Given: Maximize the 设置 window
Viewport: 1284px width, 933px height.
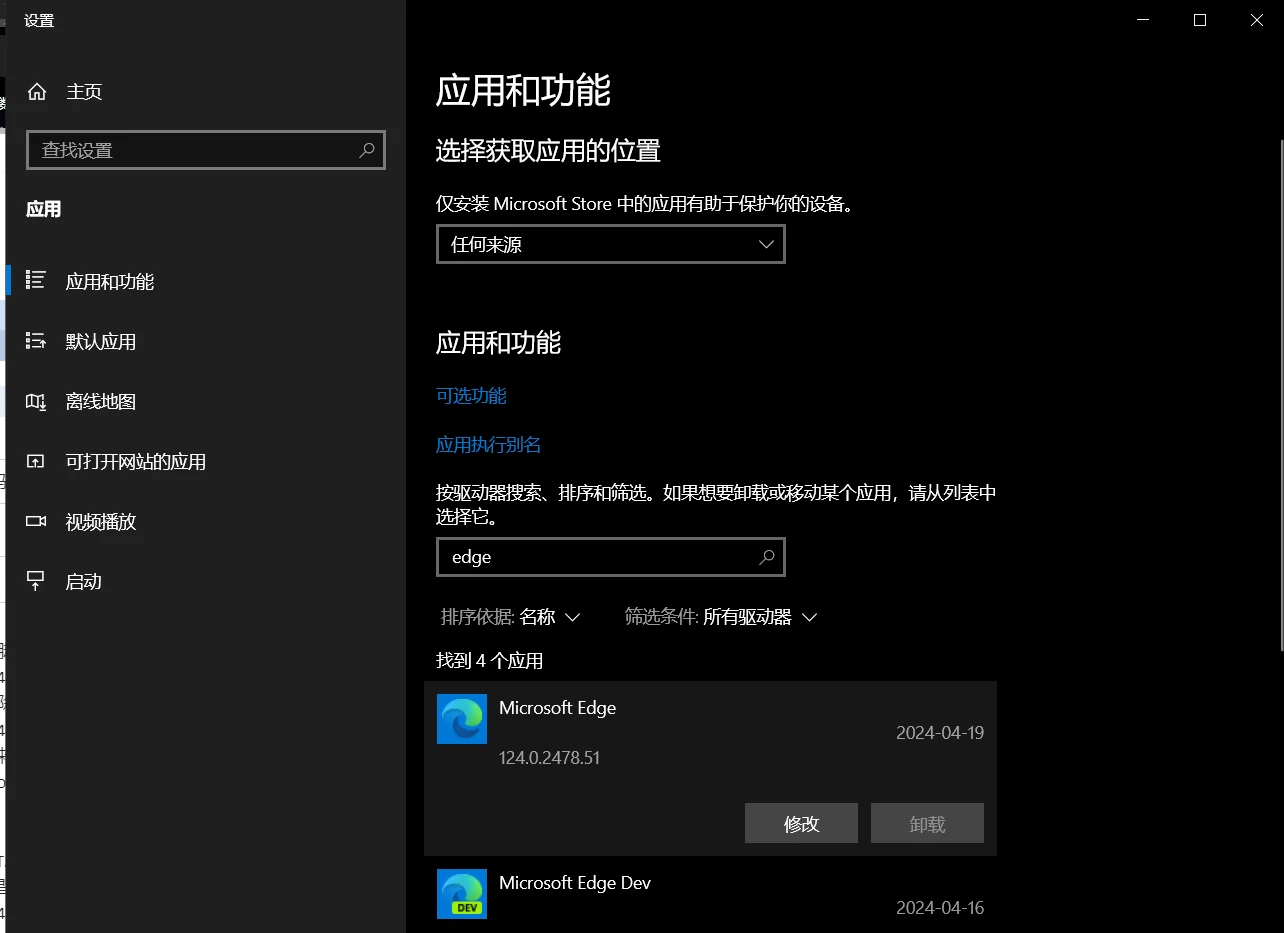Looking at the screenshot, I should tap(1200, 20).
